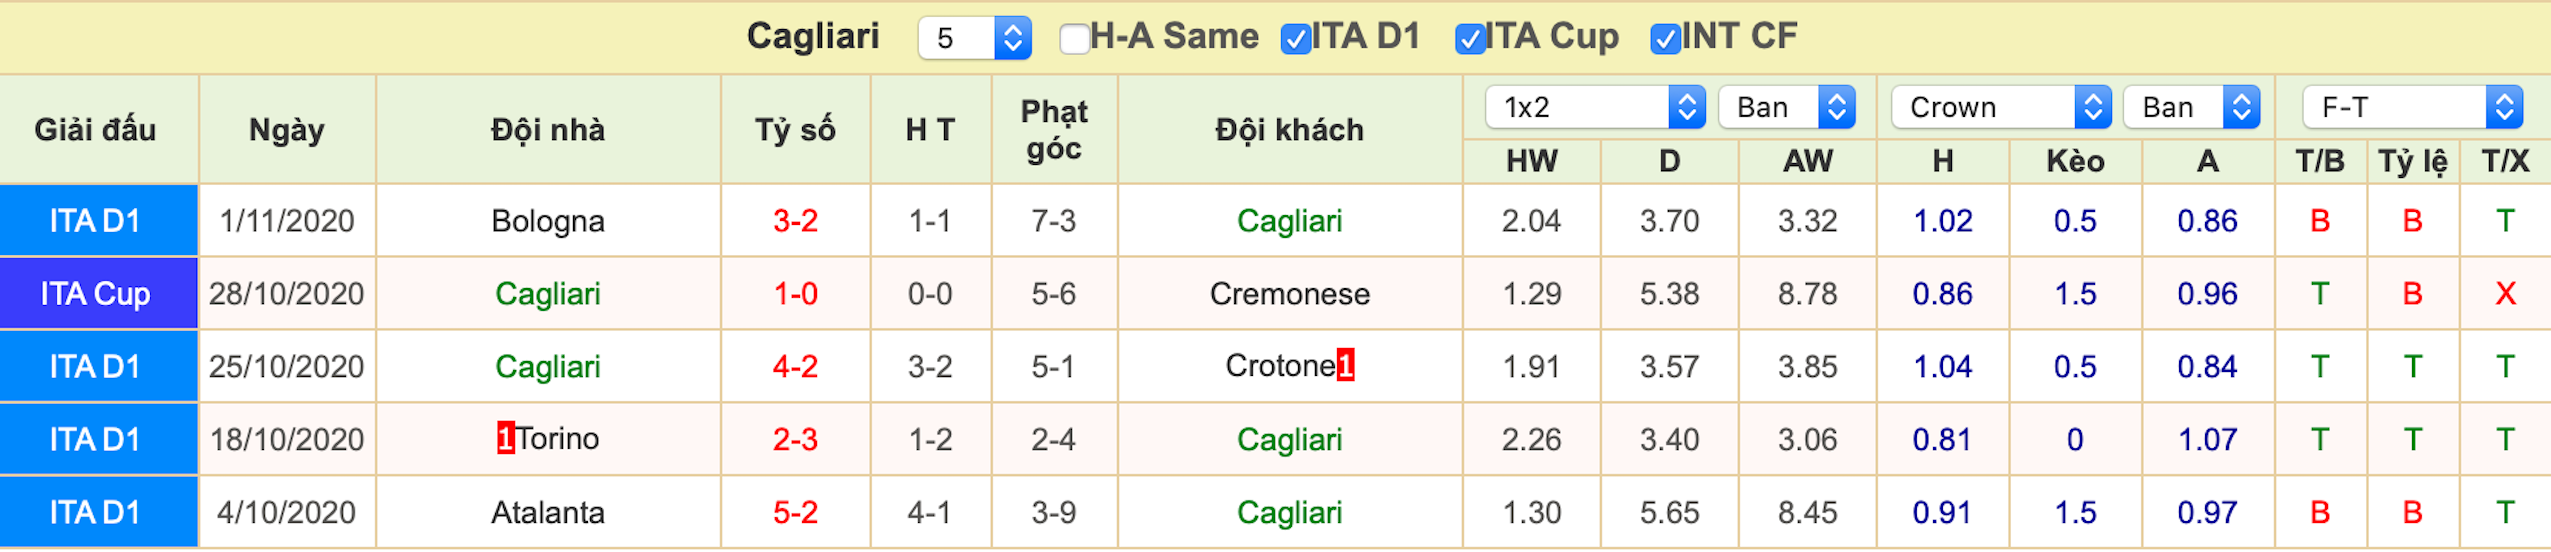This screenshot has width=2551, height=552.
Task: Toggle the H-A Same checkbox
Action: click(1074, 39)
